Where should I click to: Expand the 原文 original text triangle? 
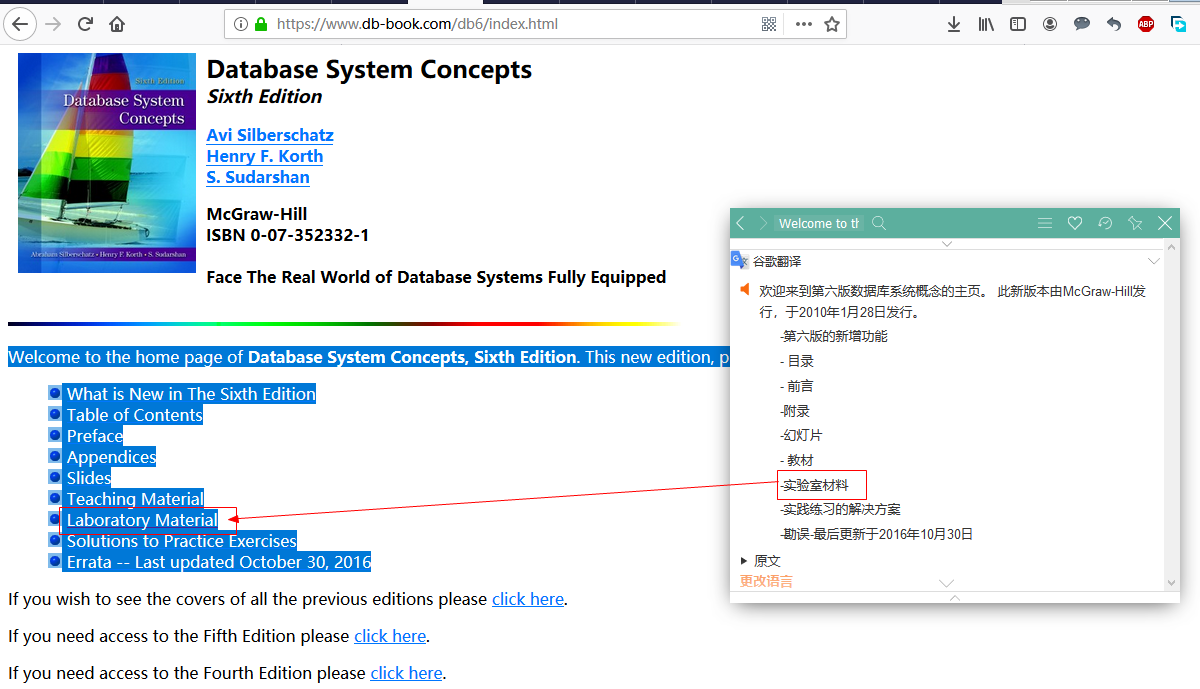[744, 561]
